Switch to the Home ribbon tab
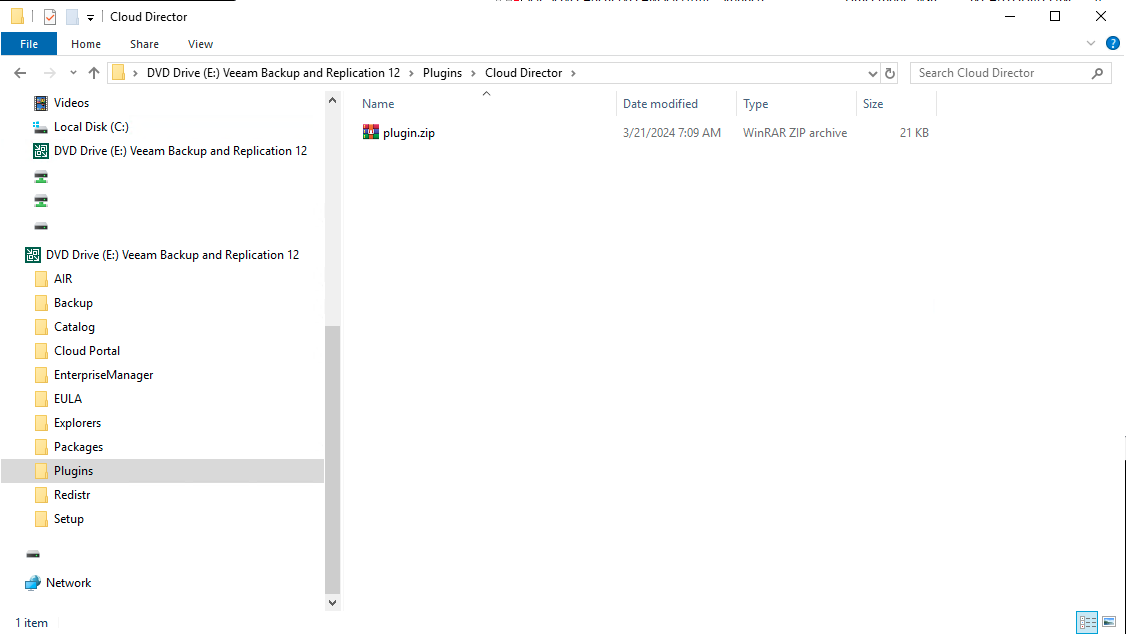The width and height of the screenshot is (1126, 634). 85,44
